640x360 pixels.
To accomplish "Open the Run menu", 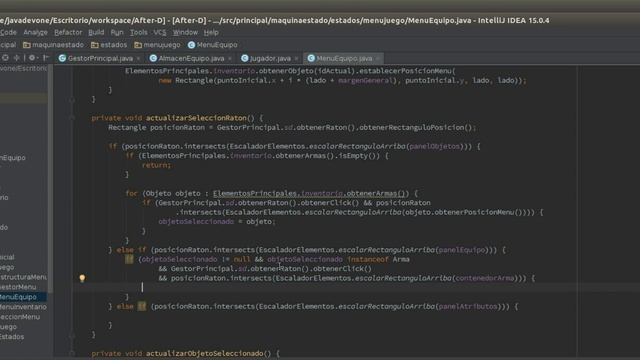I will pyautogui.click(x=117, y=32).
